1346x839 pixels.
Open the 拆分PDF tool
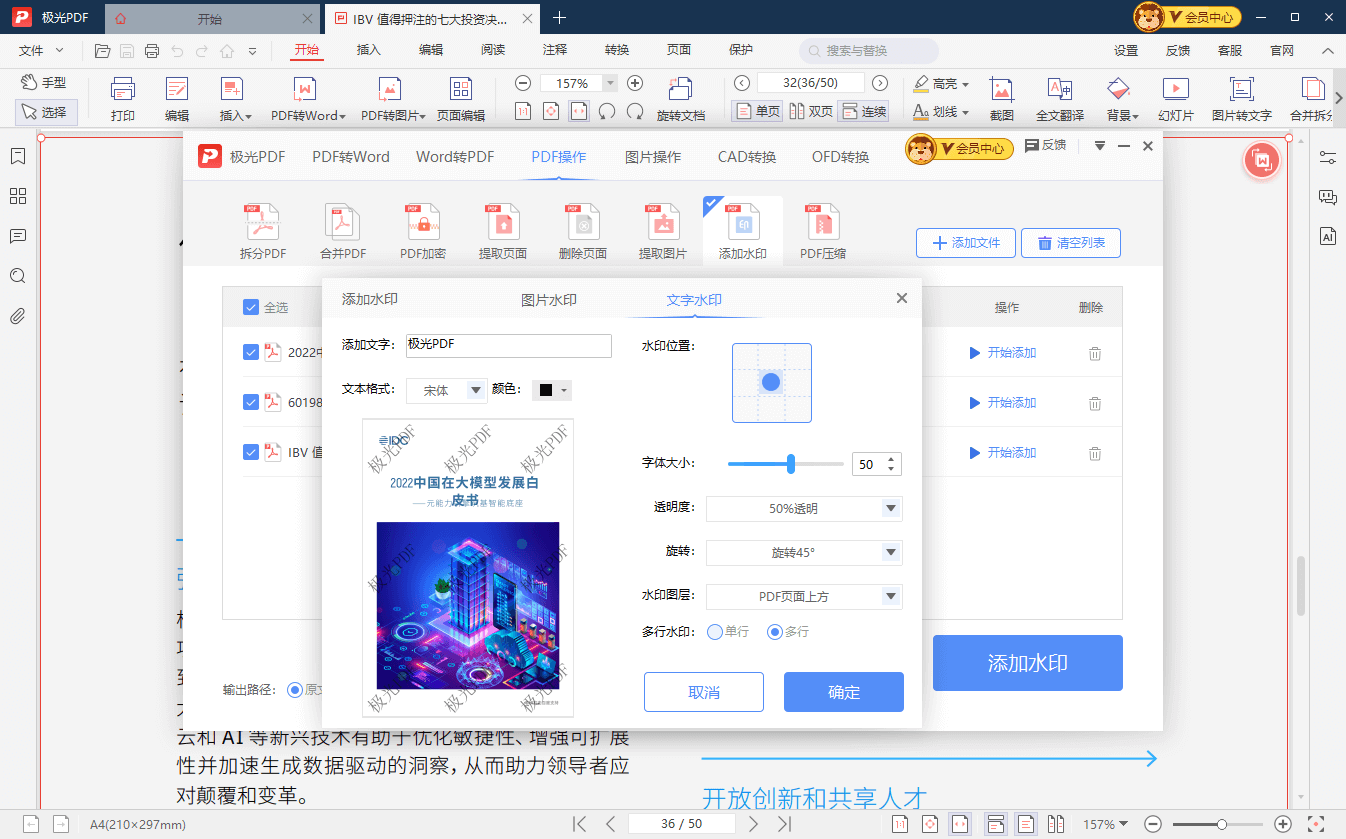coord(261,228)
